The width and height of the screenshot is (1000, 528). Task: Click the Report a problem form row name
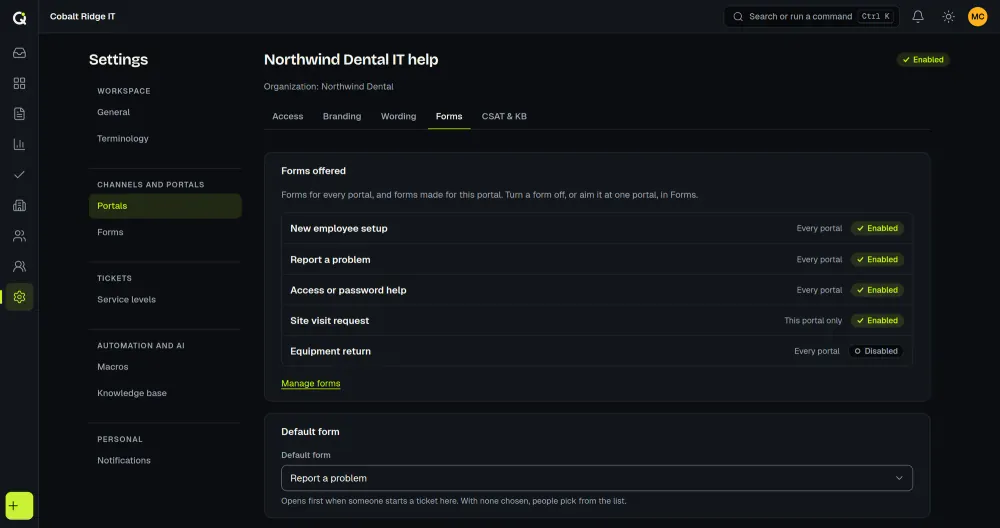pyautogui.click(x=330, y=260)
